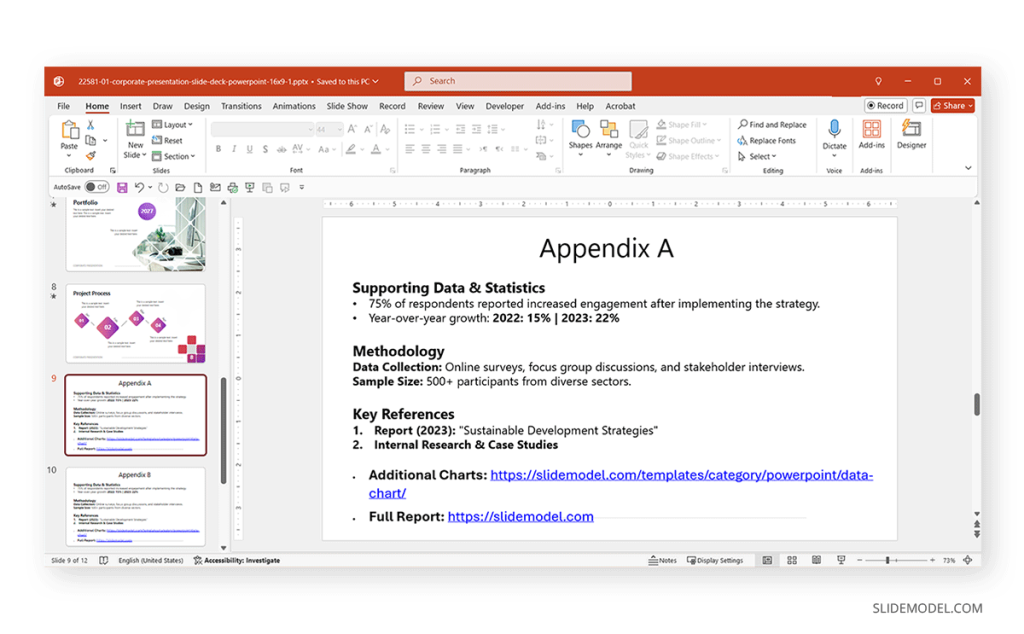The image size is (1024, 634).
Task: Toggle Bold formatting
Action: click(x=218, y=149)
